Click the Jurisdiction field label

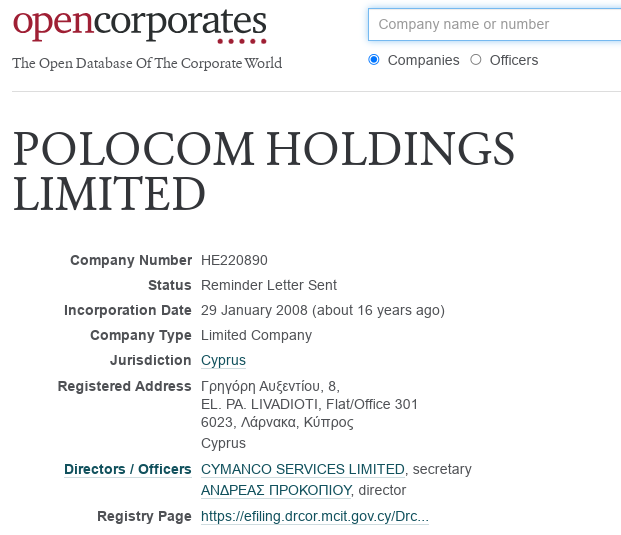point(150,360)
